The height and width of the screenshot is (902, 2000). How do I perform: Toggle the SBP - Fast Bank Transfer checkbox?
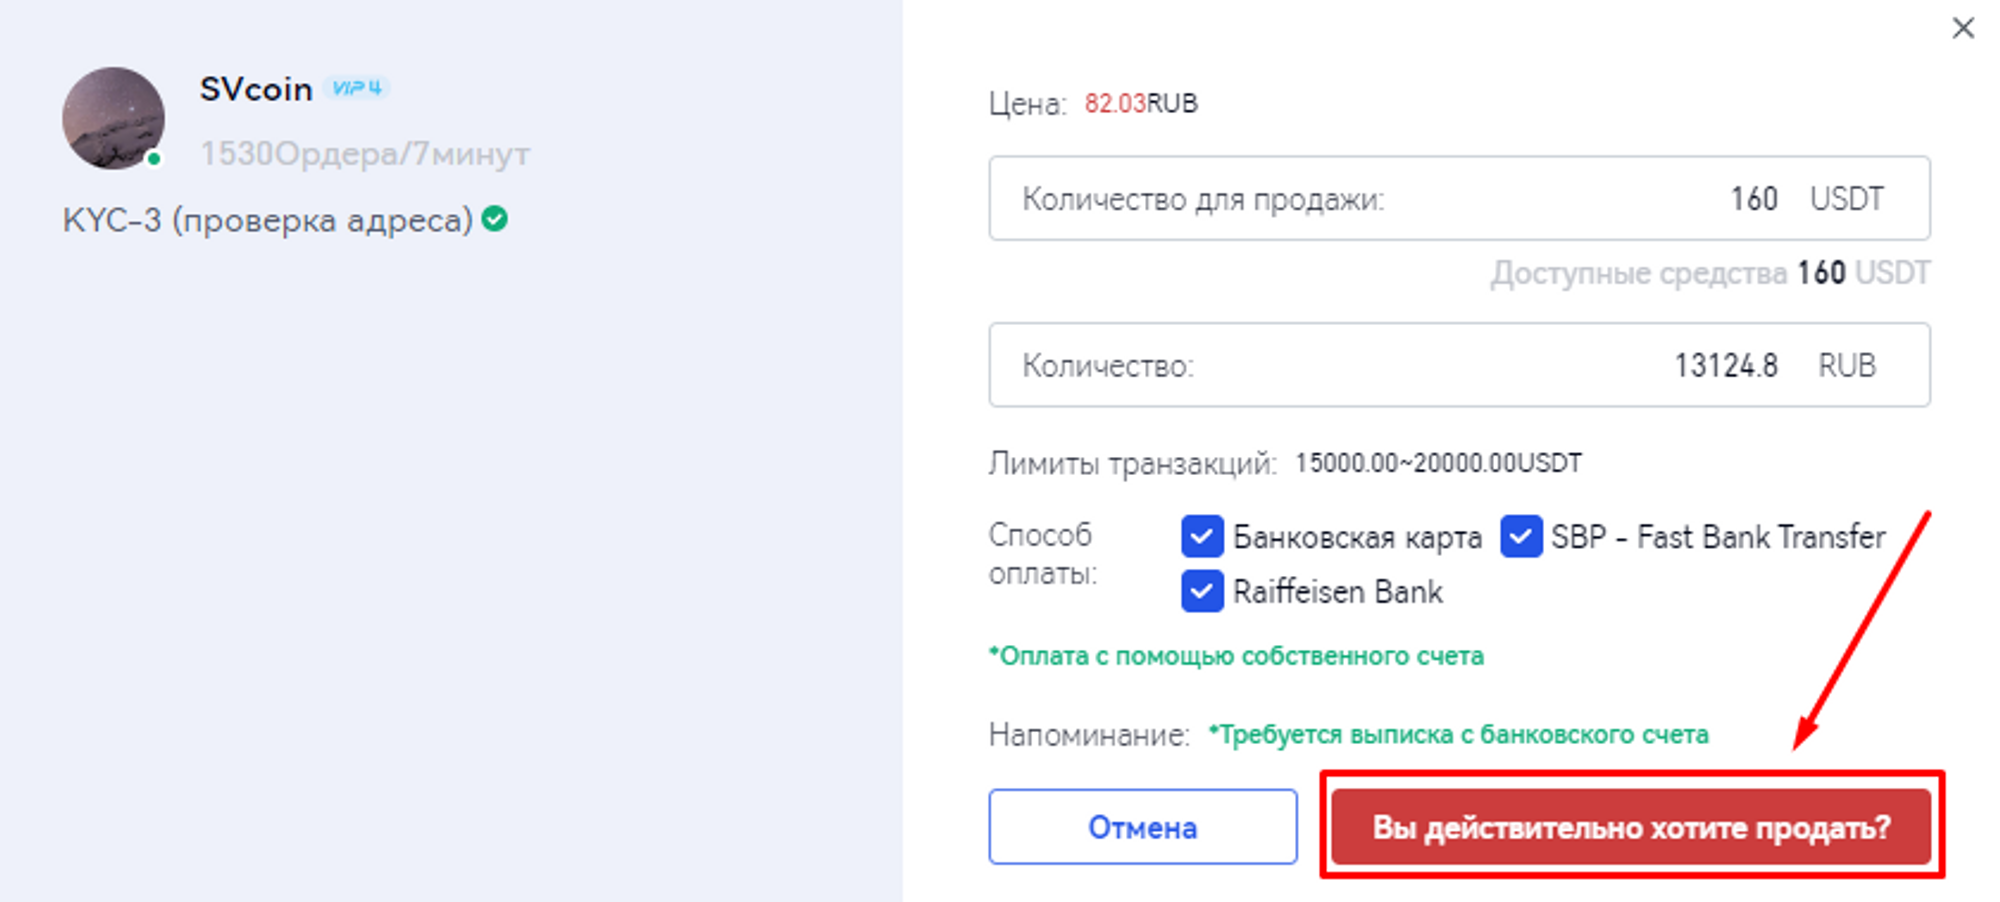tap(1521, 537)
